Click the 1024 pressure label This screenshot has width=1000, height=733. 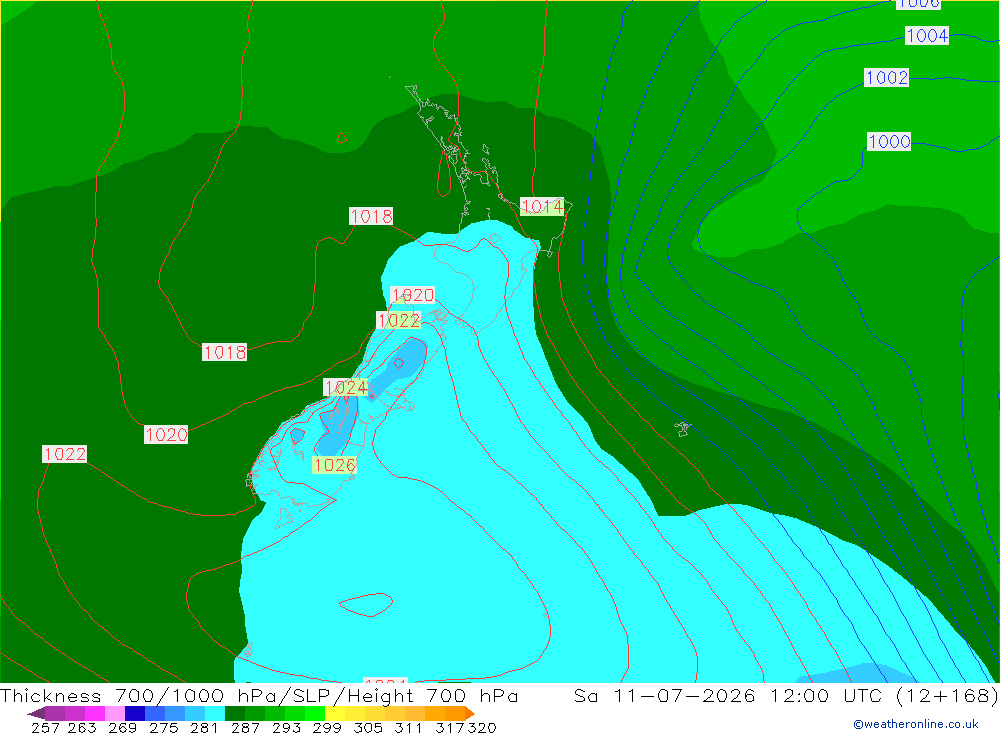(x=346, y=387)
